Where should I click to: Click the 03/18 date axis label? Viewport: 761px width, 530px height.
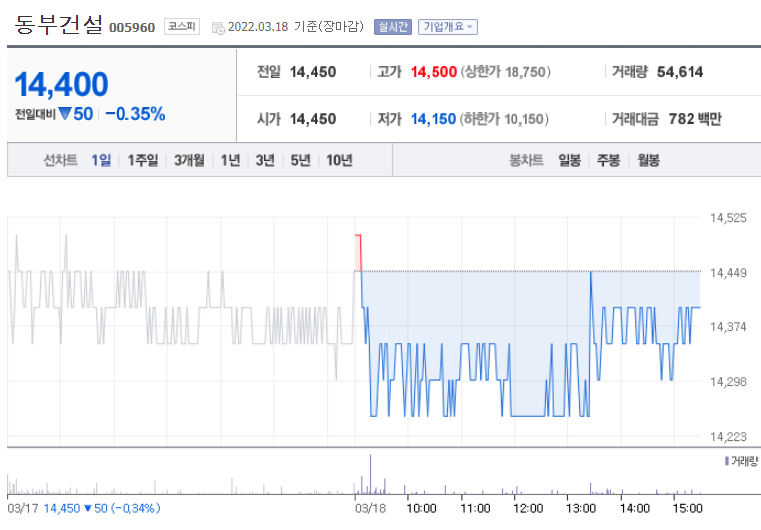coord(370,508)
